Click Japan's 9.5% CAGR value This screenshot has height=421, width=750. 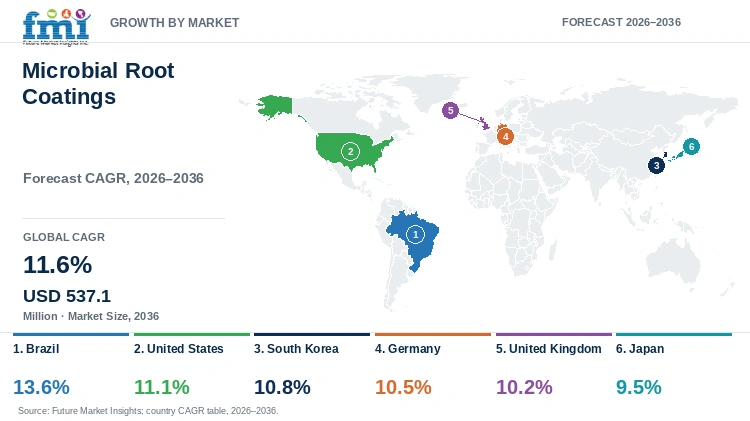[639, 387]
